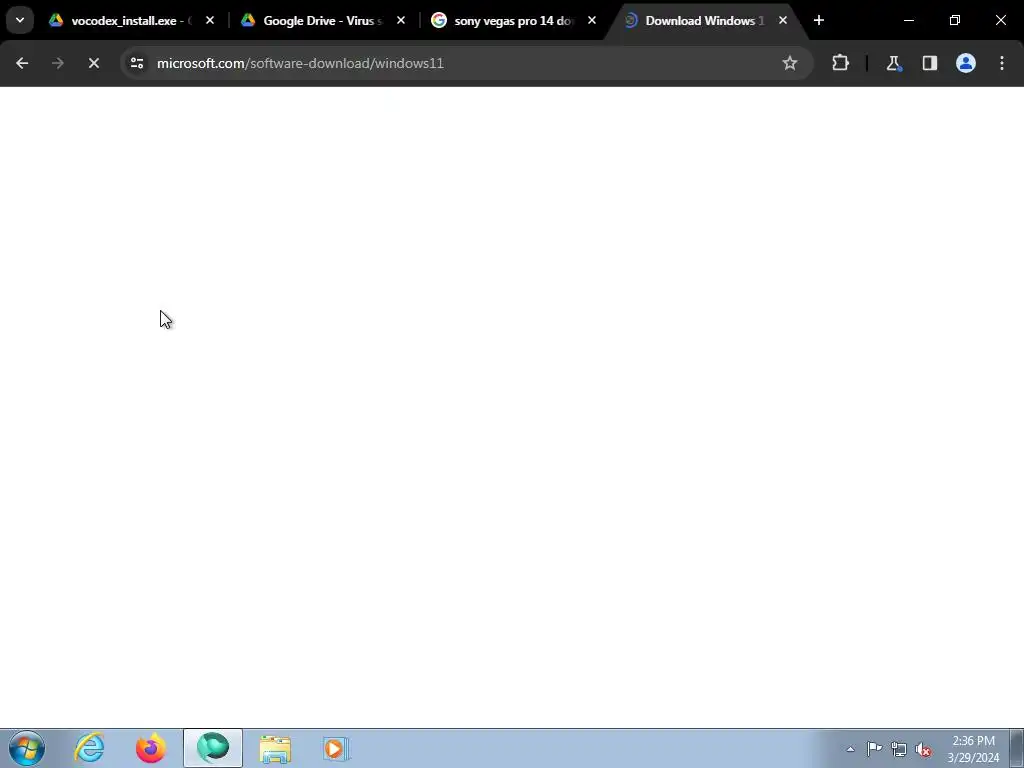Go back to previous page
This screenshot has height=768, width=1024.
pos(22,63)
